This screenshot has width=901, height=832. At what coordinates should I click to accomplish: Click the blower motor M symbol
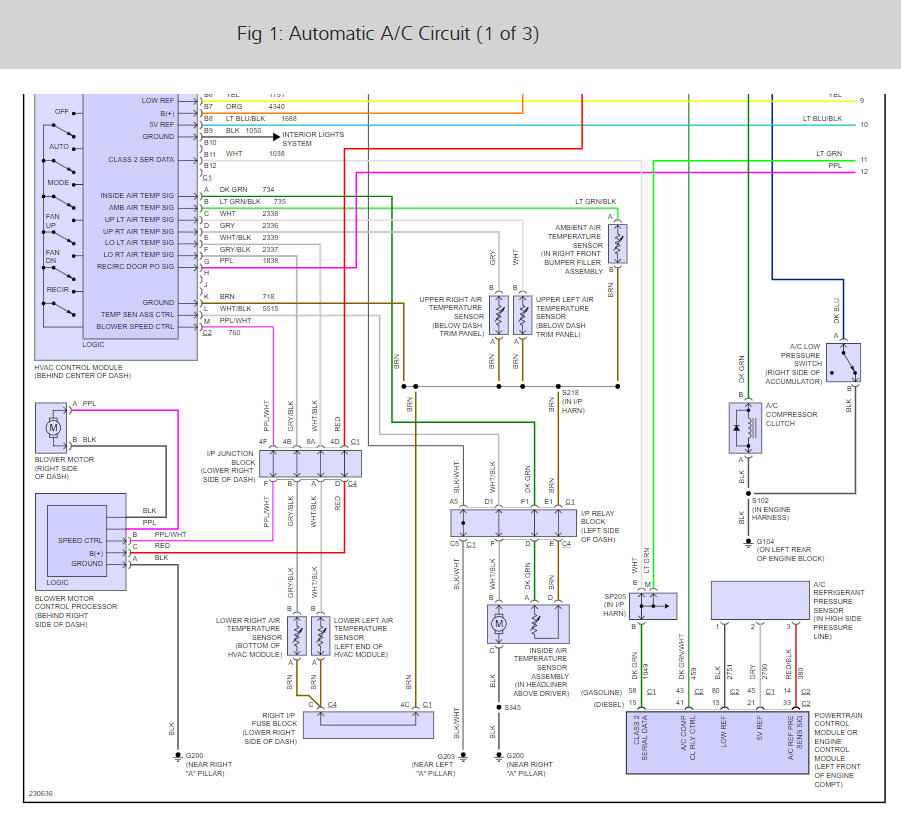[x=53, y=428]
